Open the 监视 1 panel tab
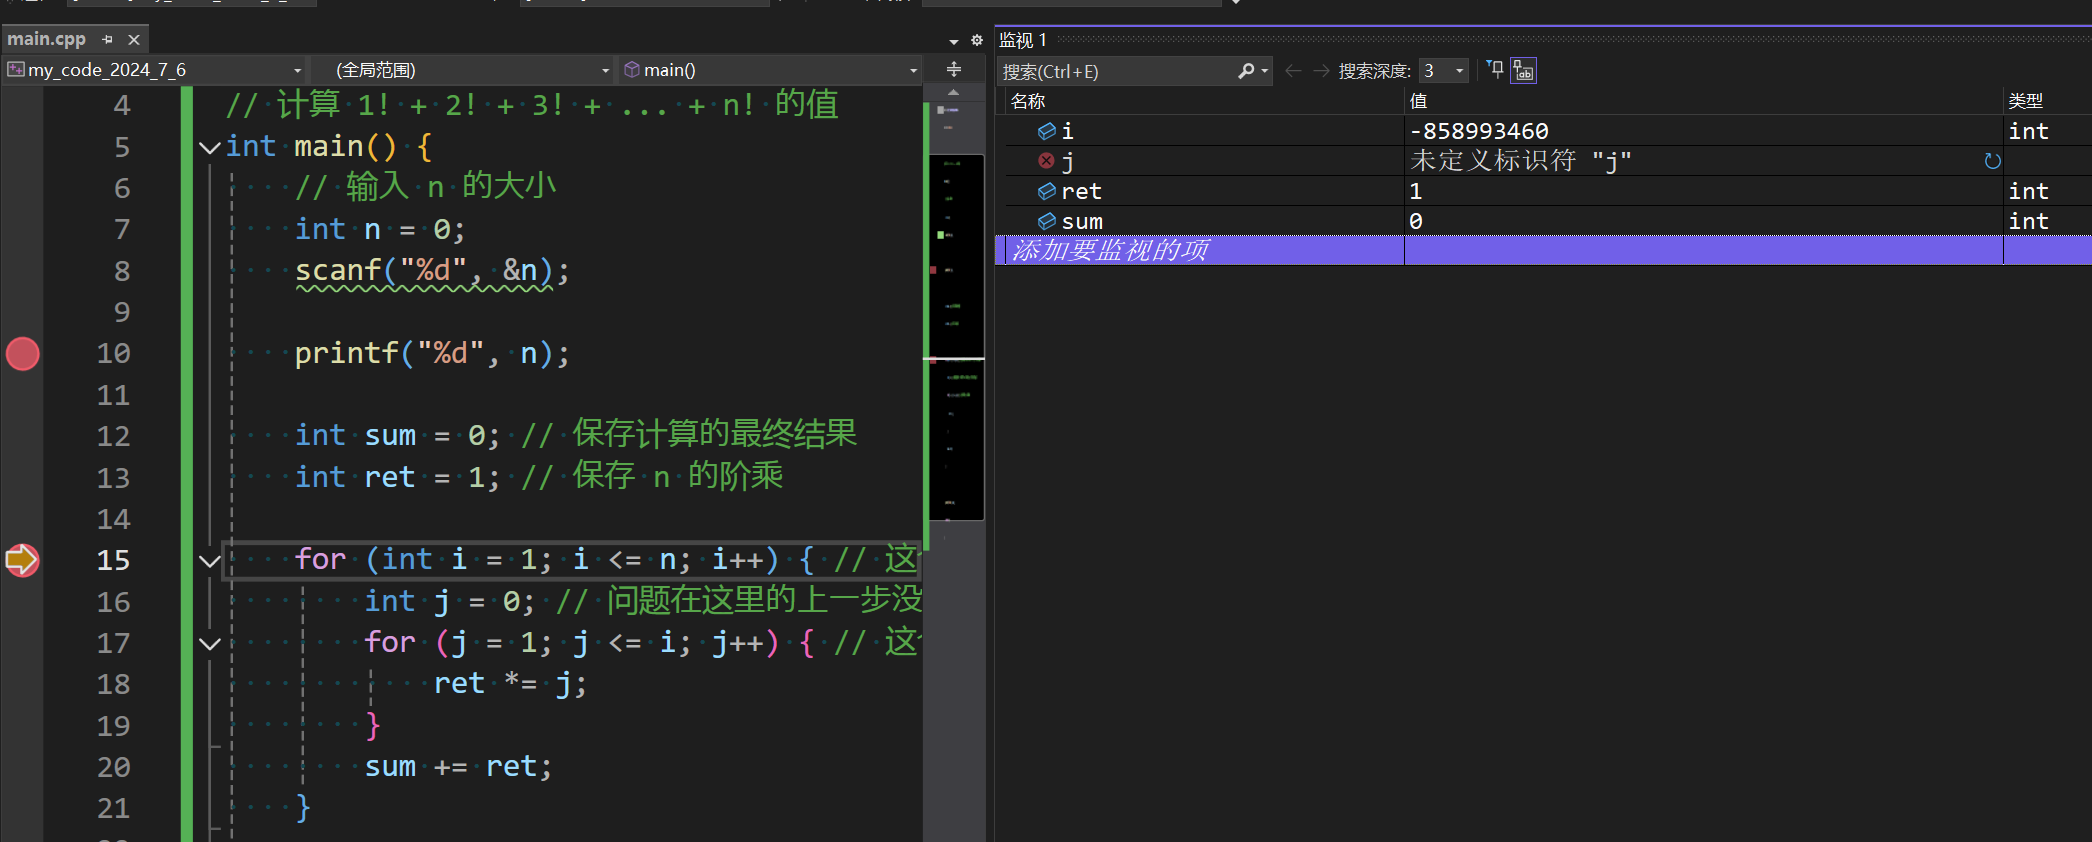Viewport: 2092px width, 842px height. (1022, 40)
